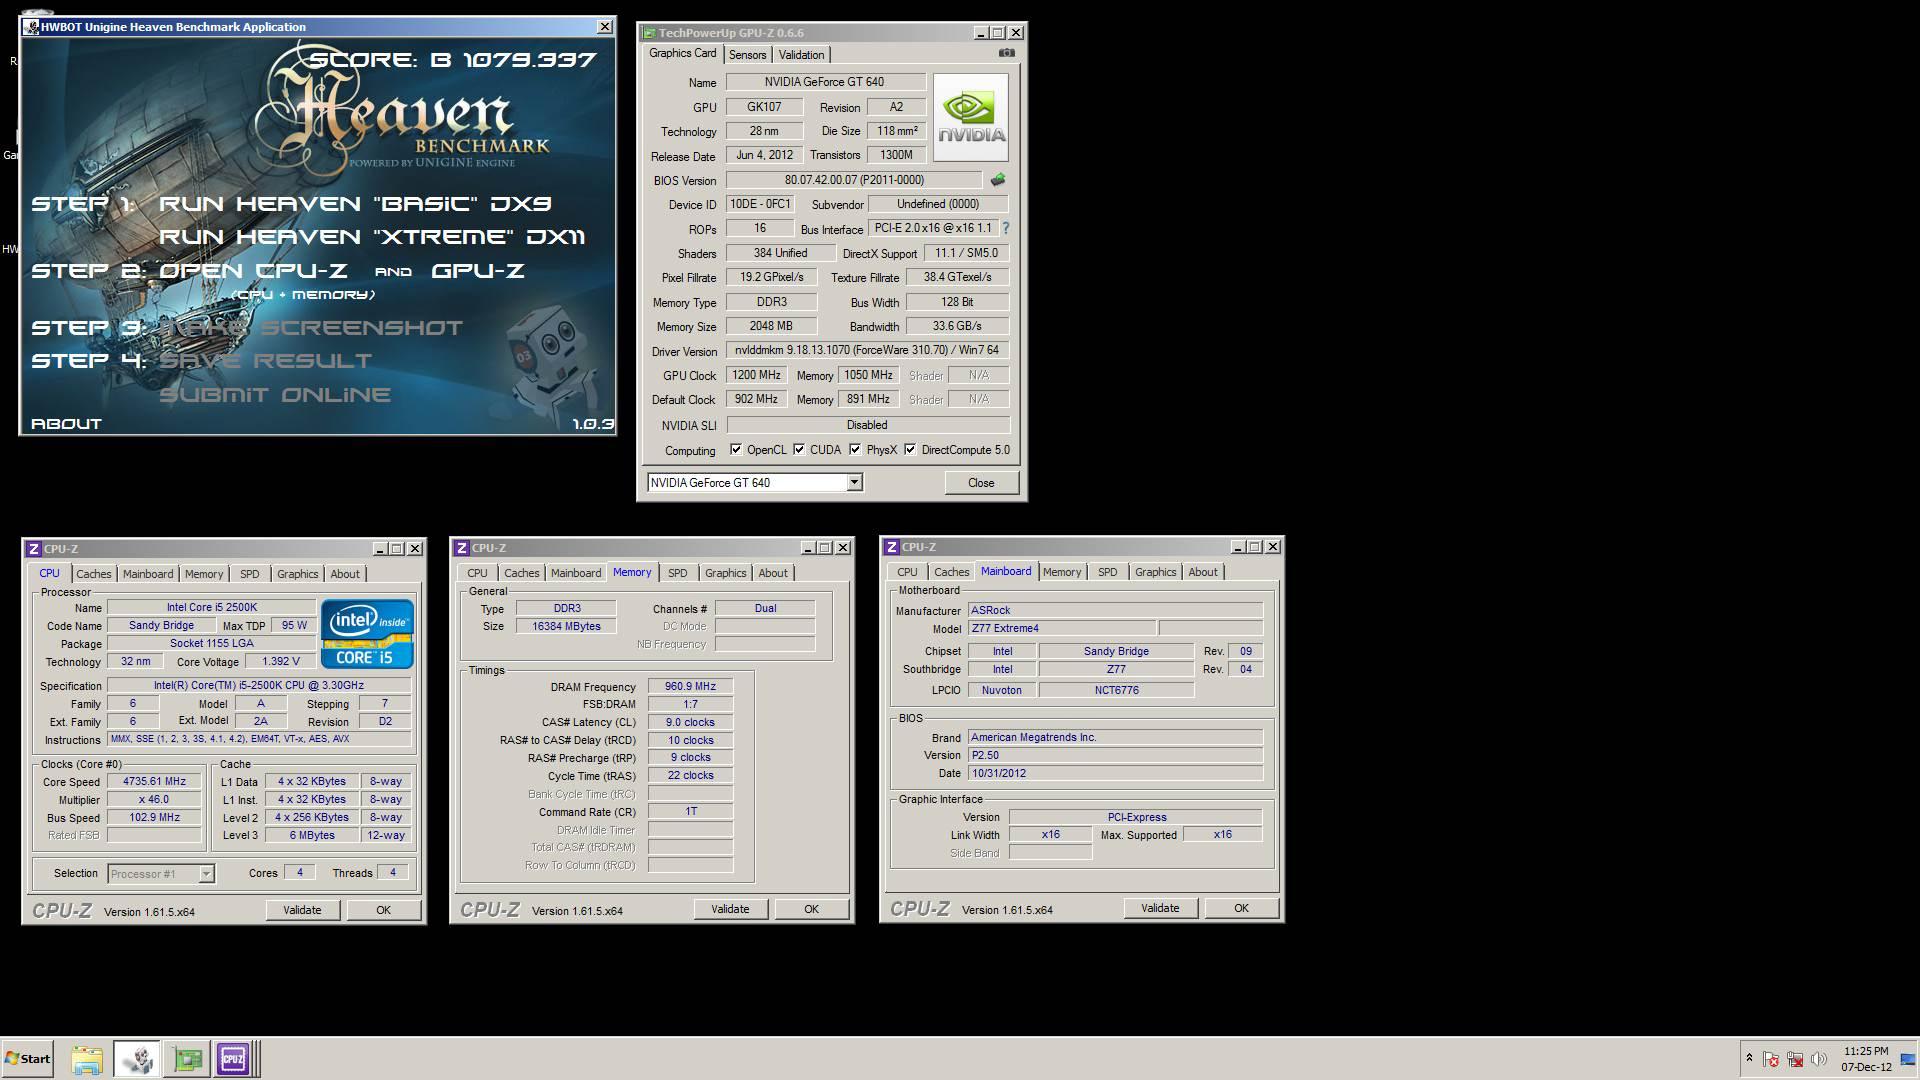Select the Graphics Card tab in GPU-Z
Image resolution: width=1920 pixels, height=1080 pixels.
(x=682, y=54)
